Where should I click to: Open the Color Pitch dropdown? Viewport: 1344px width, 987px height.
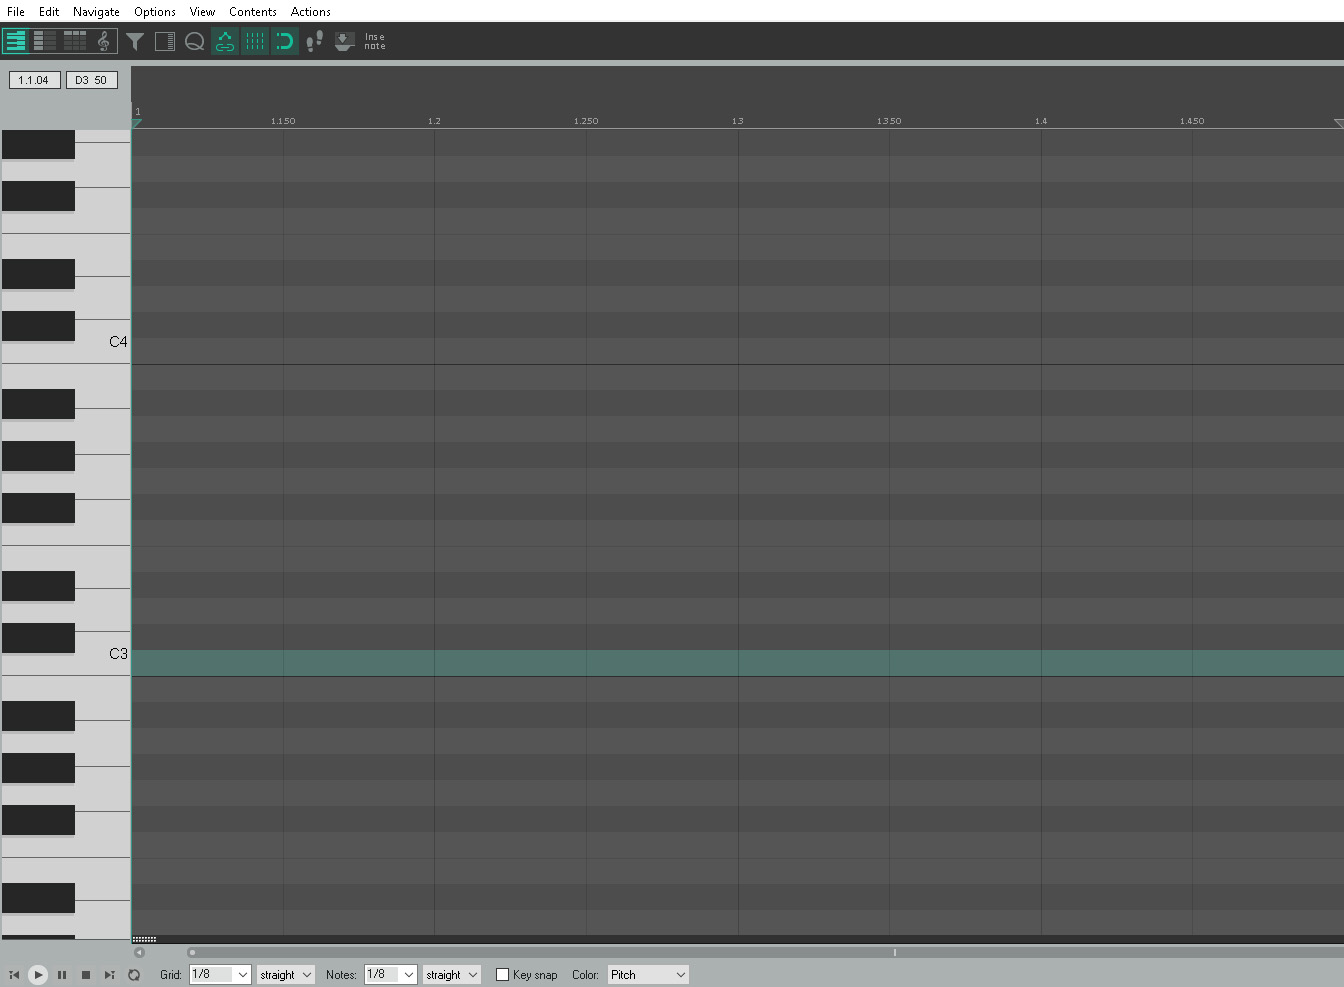[x=648, y=974]
